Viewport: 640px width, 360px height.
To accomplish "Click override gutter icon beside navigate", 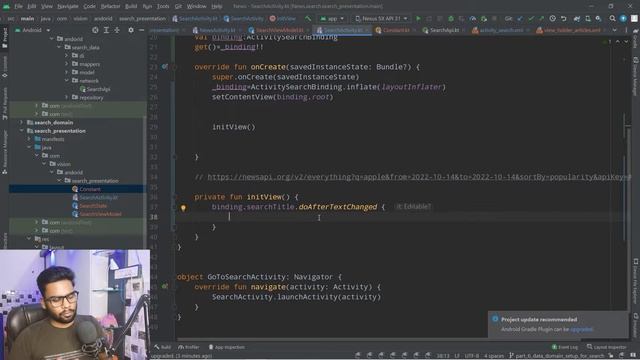I will [164, 287].
